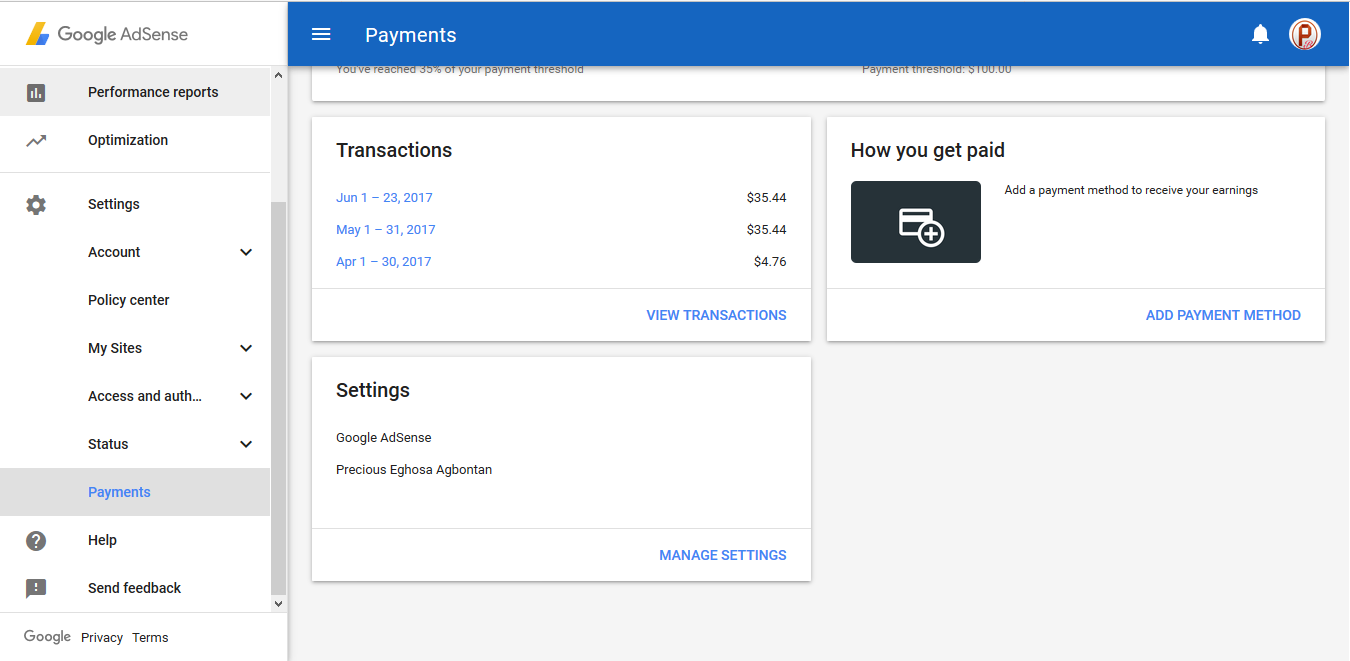Open the Jun 1 – 23, 2017 transaction
The height and width of the screenshot is (661, 1350).
[x=384, y=198]
